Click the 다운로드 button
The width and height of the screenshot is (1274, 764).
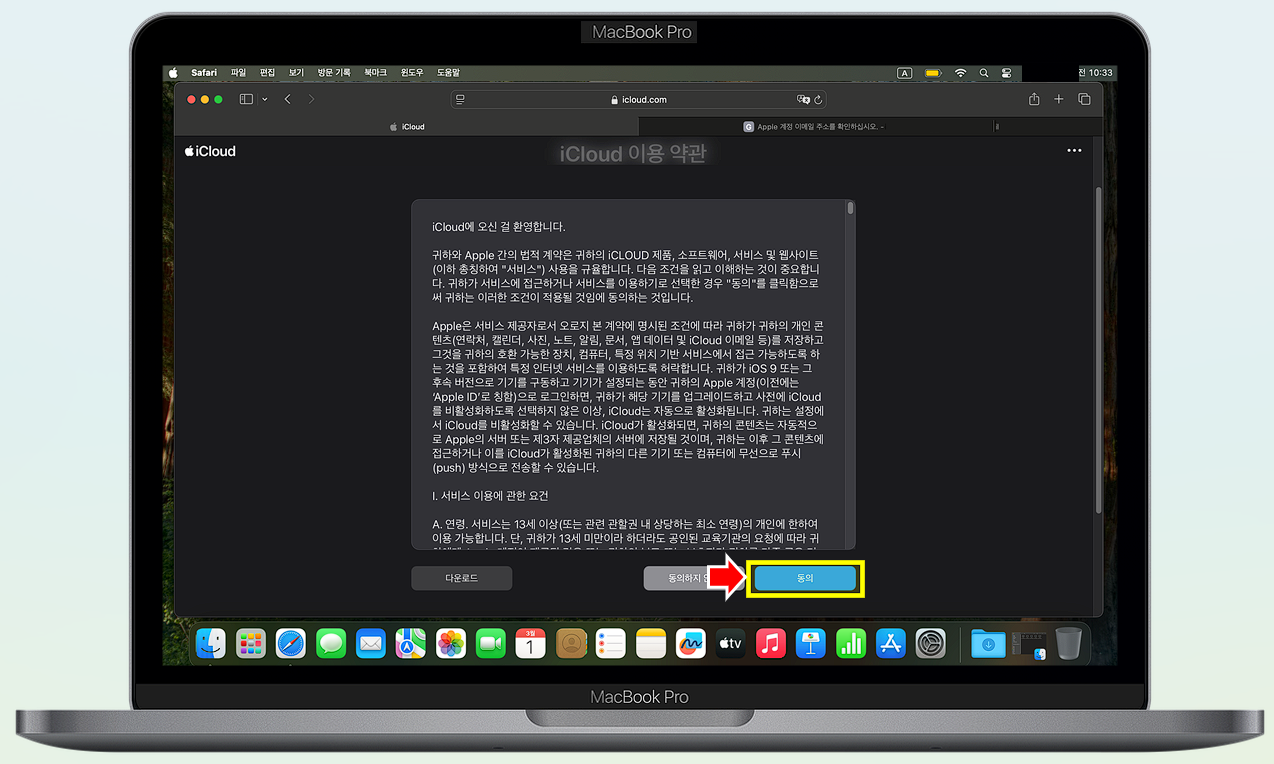462,578
